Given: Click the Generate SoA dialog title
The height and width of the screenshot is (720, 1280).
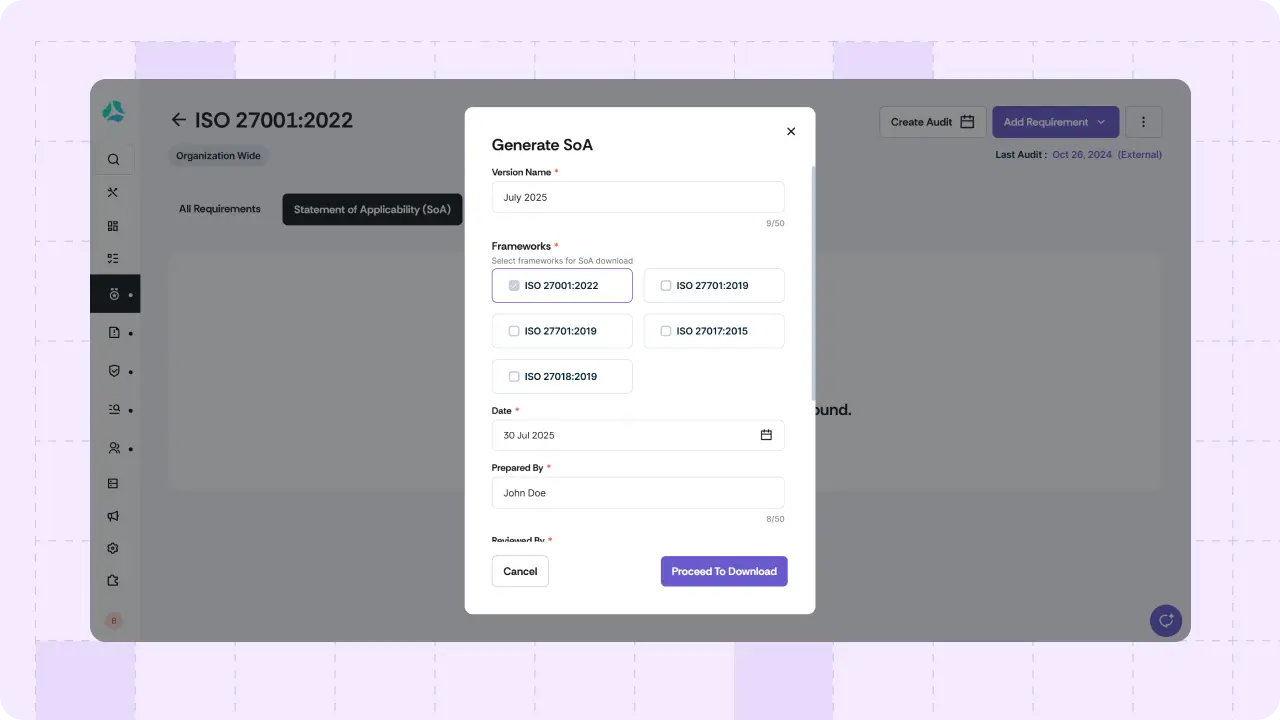Looking at the screenshot, I should 542,145.
